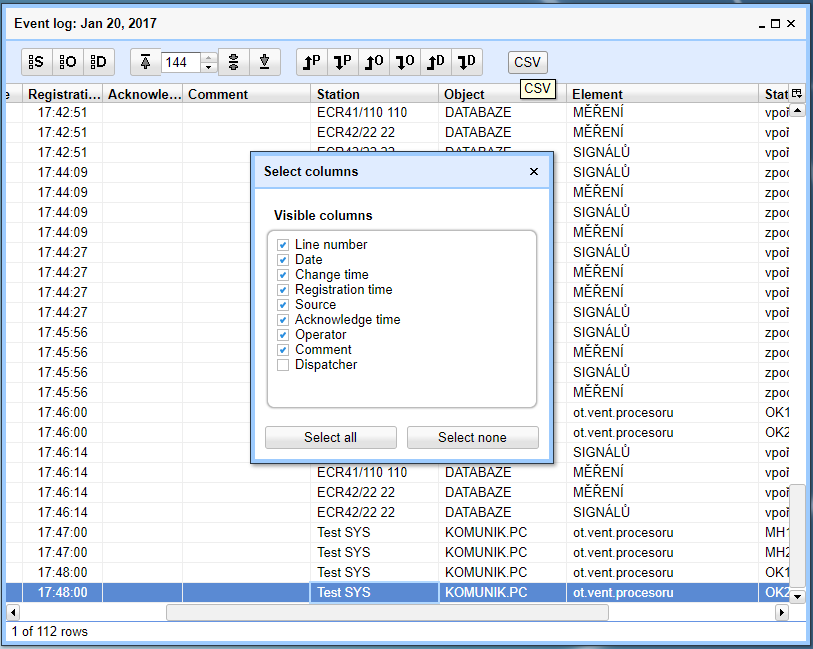Click the first 17:42:51 ECR41/110 110 cell

(374, 112)
